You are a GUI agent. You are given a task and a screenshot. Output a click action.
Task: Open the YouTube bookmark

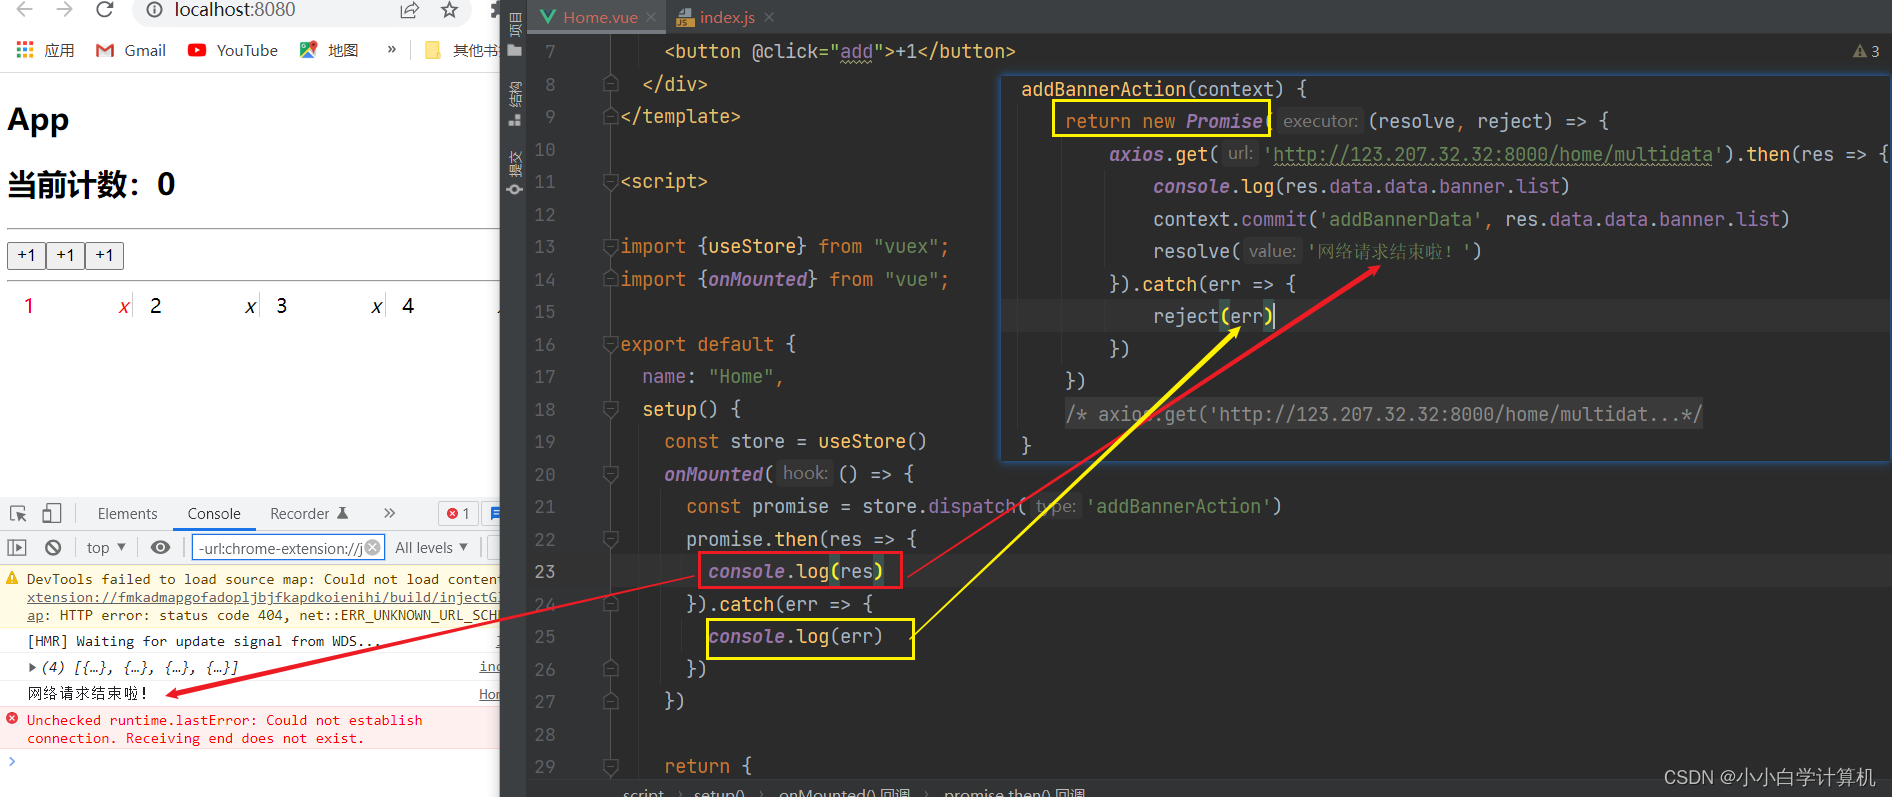point(232,50)
